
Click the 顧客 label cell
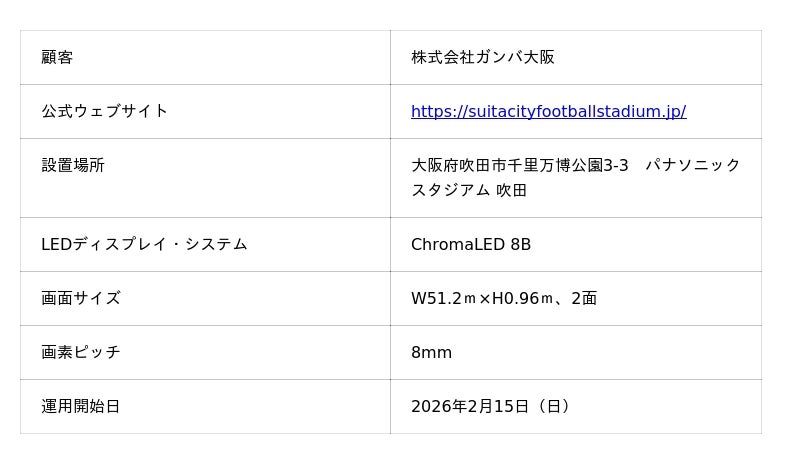point(57,57)
